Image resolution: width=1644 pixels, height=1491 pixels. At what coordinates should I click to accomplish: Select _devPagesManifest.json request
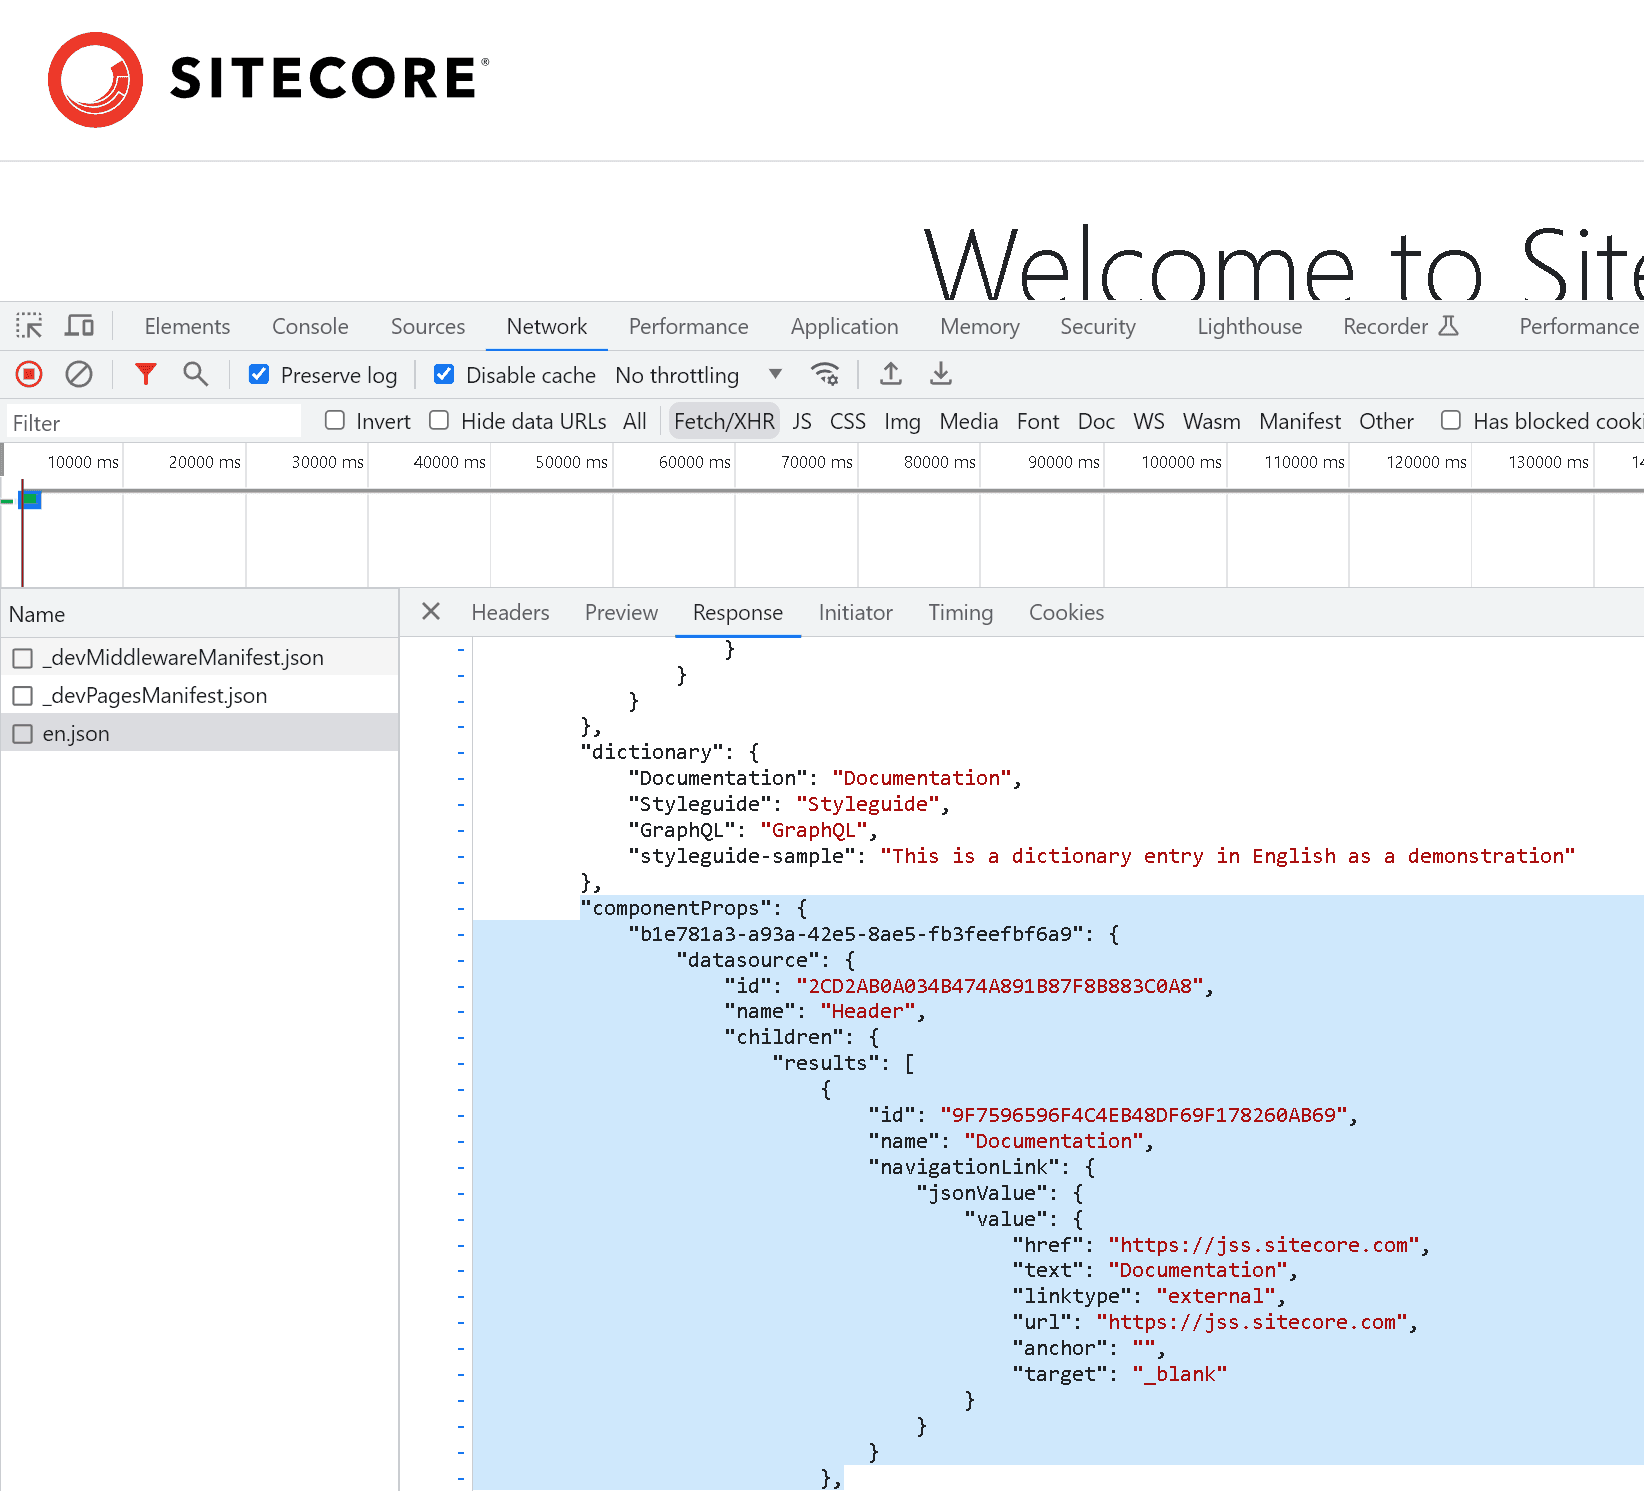(155, 696)
